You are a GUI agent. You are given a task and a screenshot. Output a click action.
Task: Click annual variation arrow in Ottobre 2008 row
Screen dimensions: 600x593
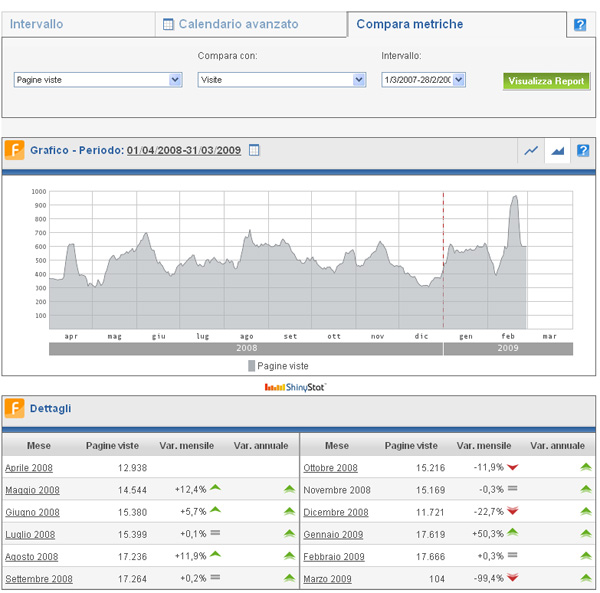(x=586, y=467)
